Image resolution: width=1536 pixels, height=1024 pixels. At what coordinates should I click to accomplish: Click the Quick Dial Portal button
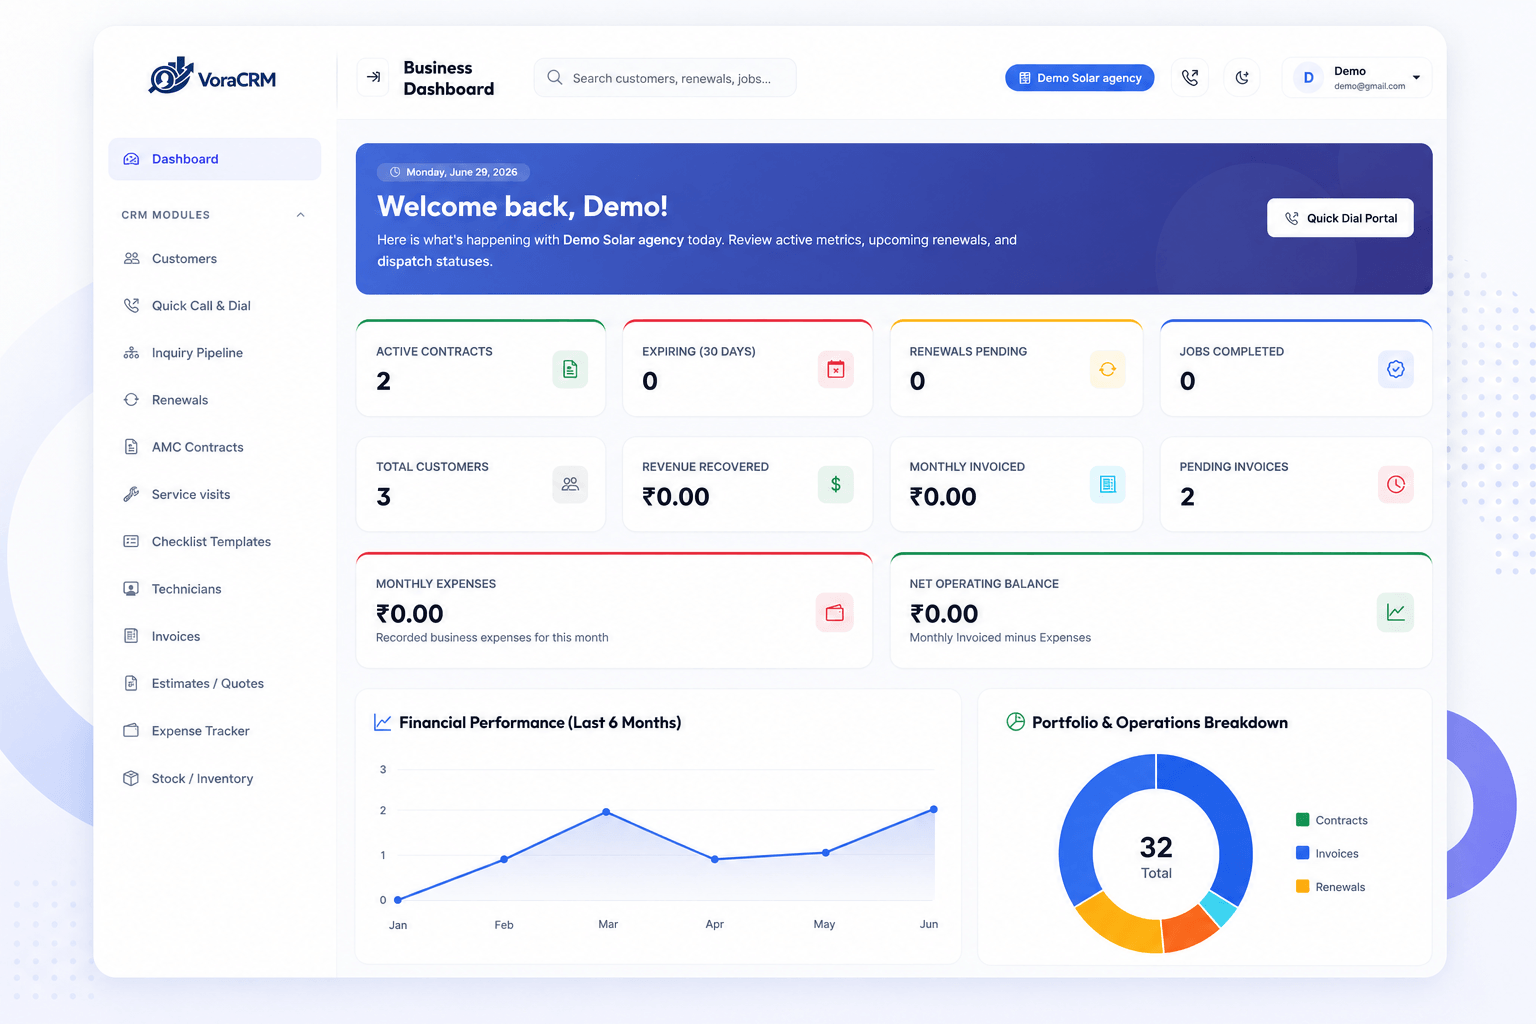pyautogui.click(x=1340, y=218)
